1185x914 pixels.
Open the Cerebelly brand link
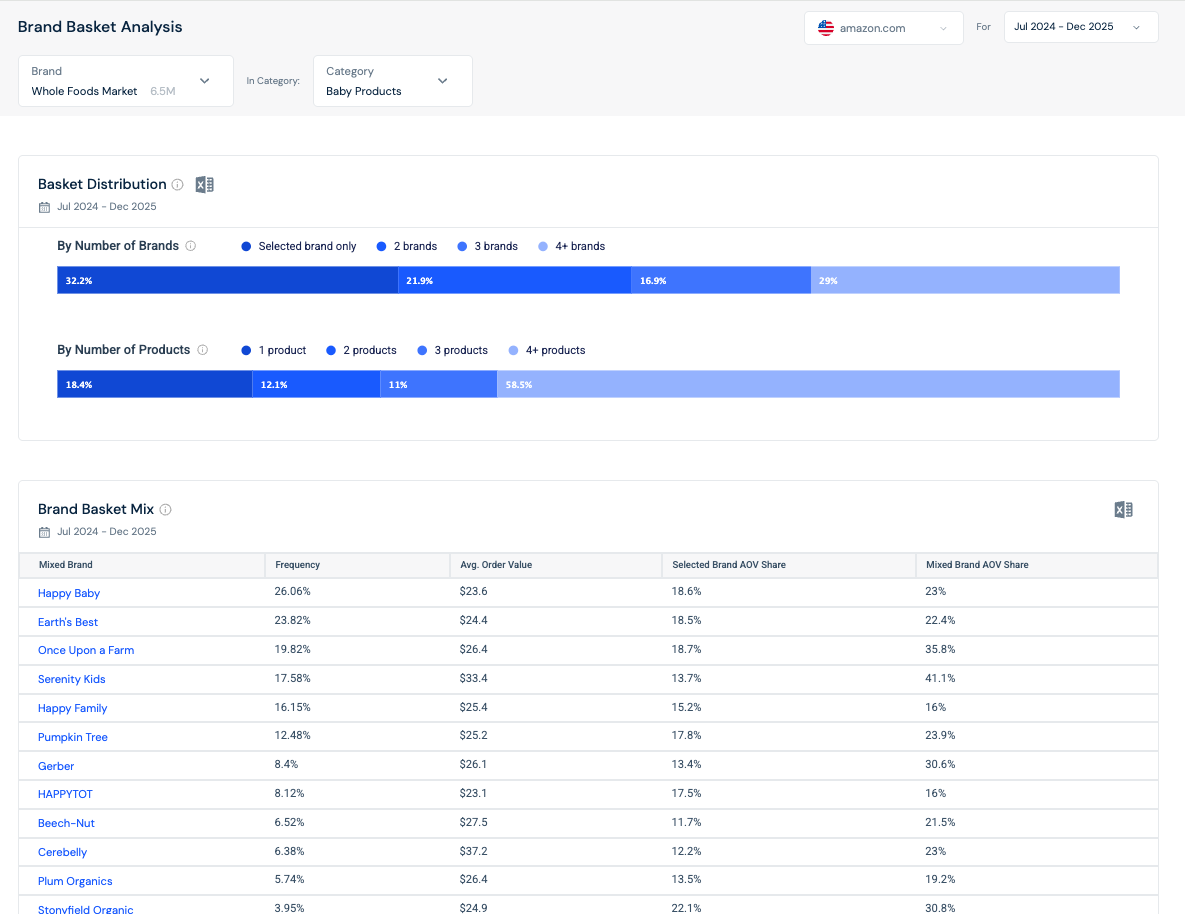click(x=63, y=852)
